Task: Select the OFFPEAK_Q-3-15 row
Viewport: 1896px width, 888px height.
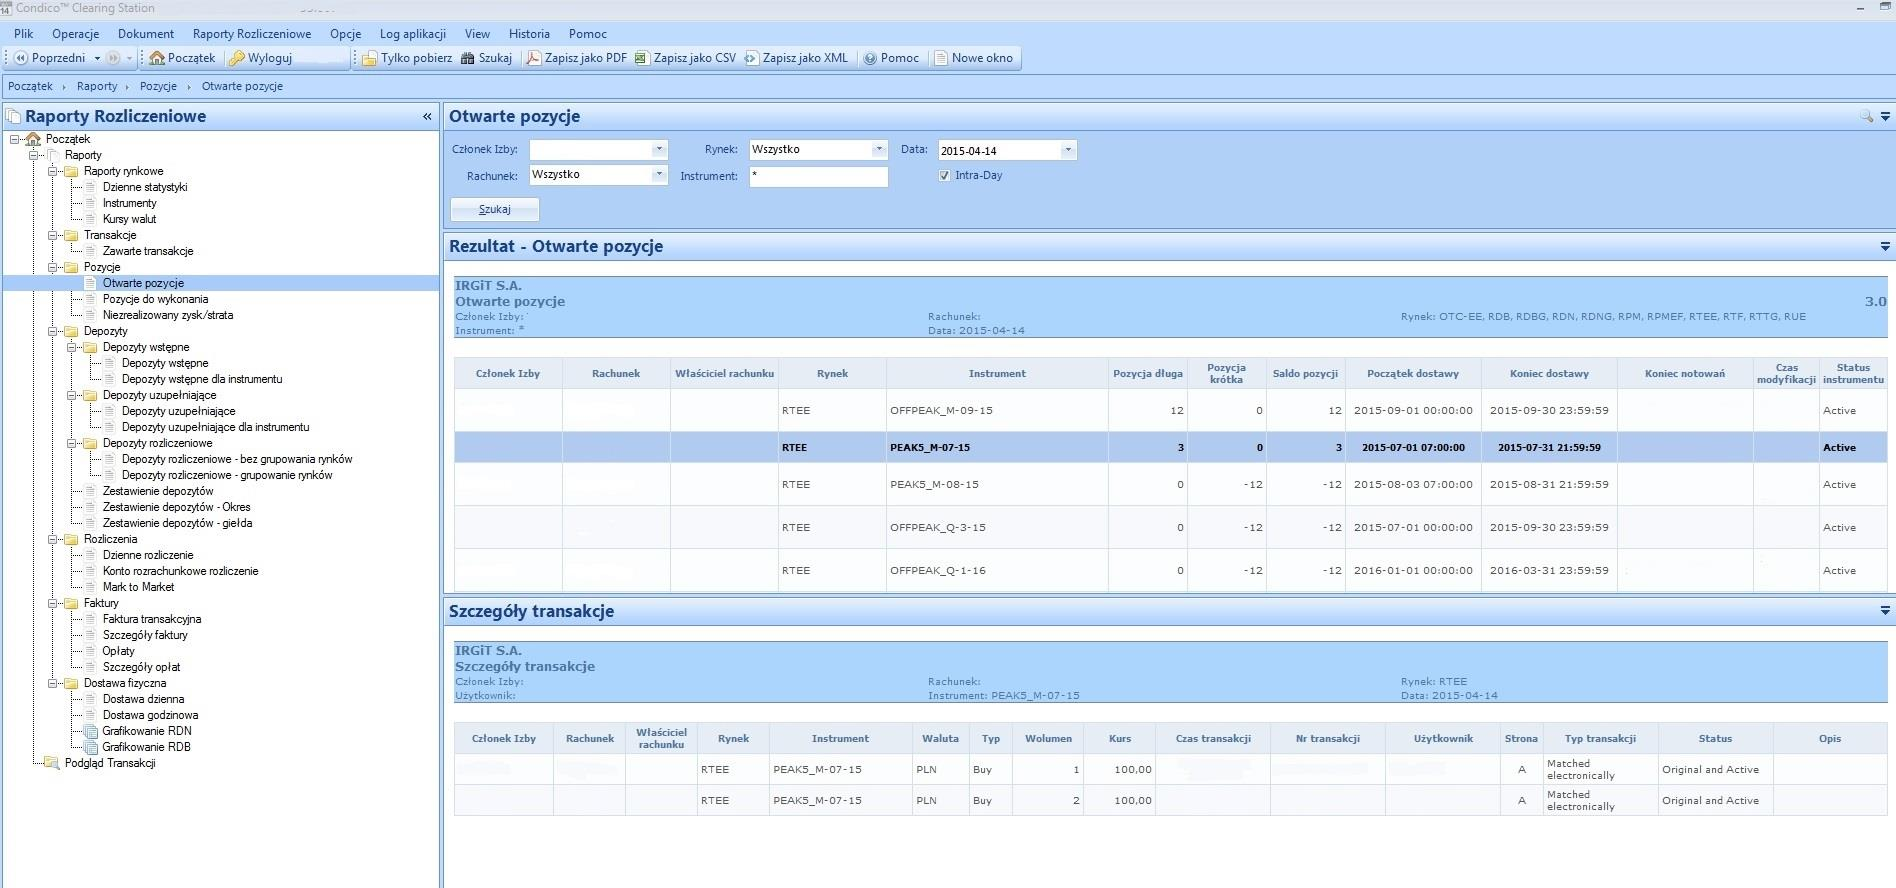Action: pos(1170,527)
